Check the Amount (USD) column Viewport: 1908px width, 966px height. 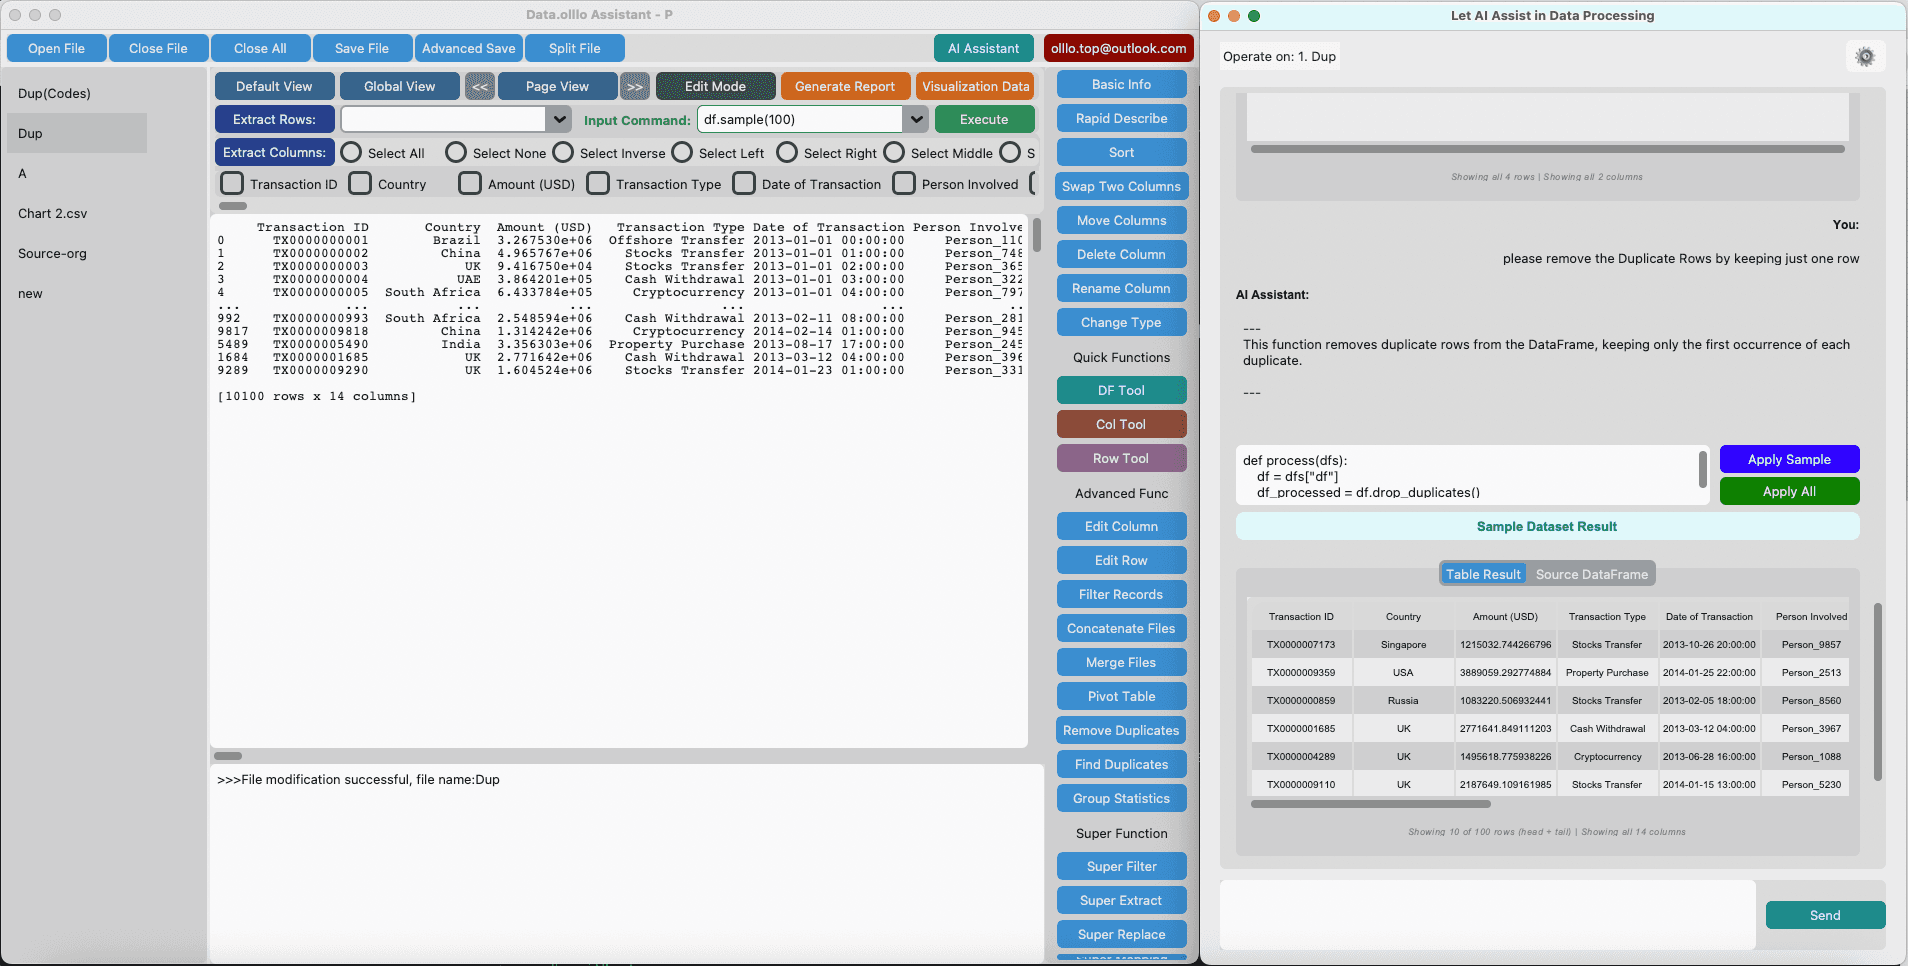[469, 184]
